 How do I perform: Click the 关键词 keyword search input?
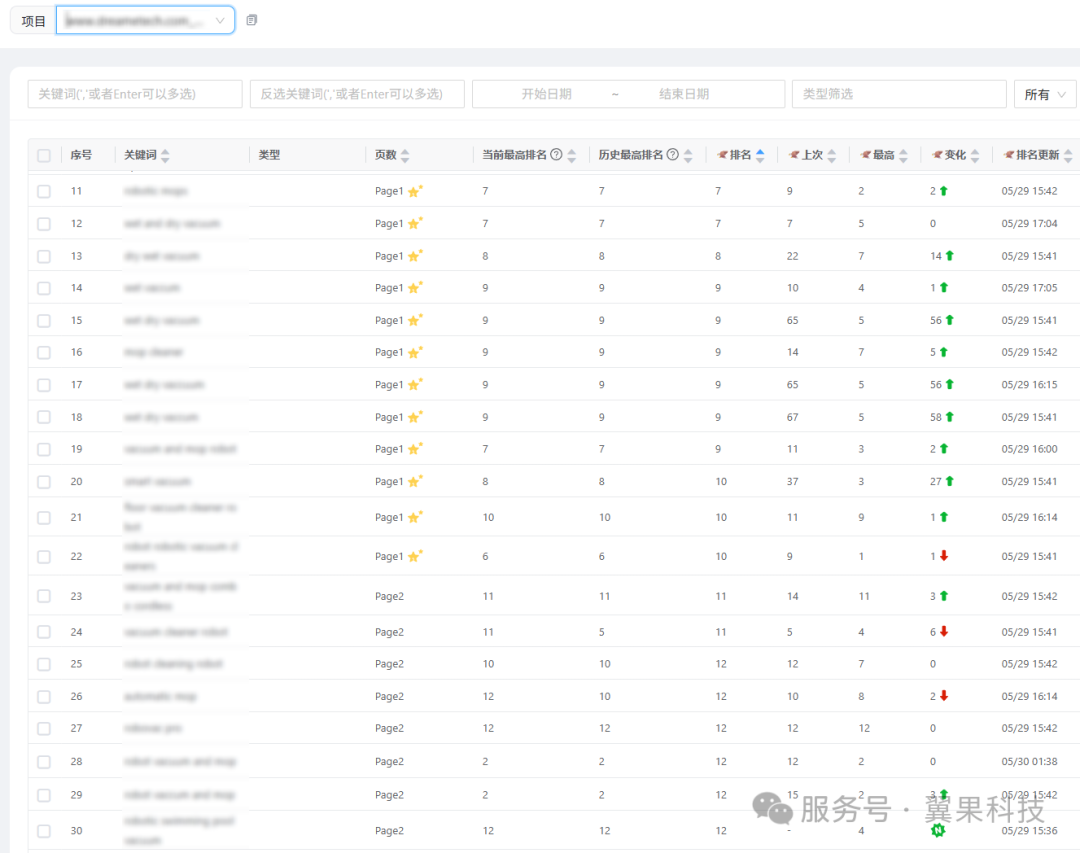pos(135,94)
